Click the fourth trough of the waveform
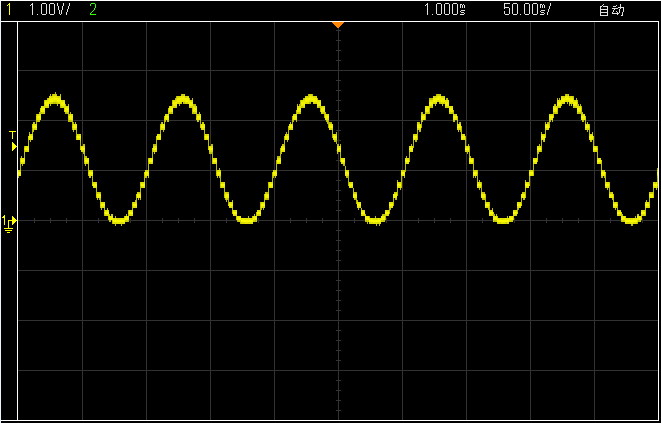This screenshot has height=423, width=661. coord(503,220)
